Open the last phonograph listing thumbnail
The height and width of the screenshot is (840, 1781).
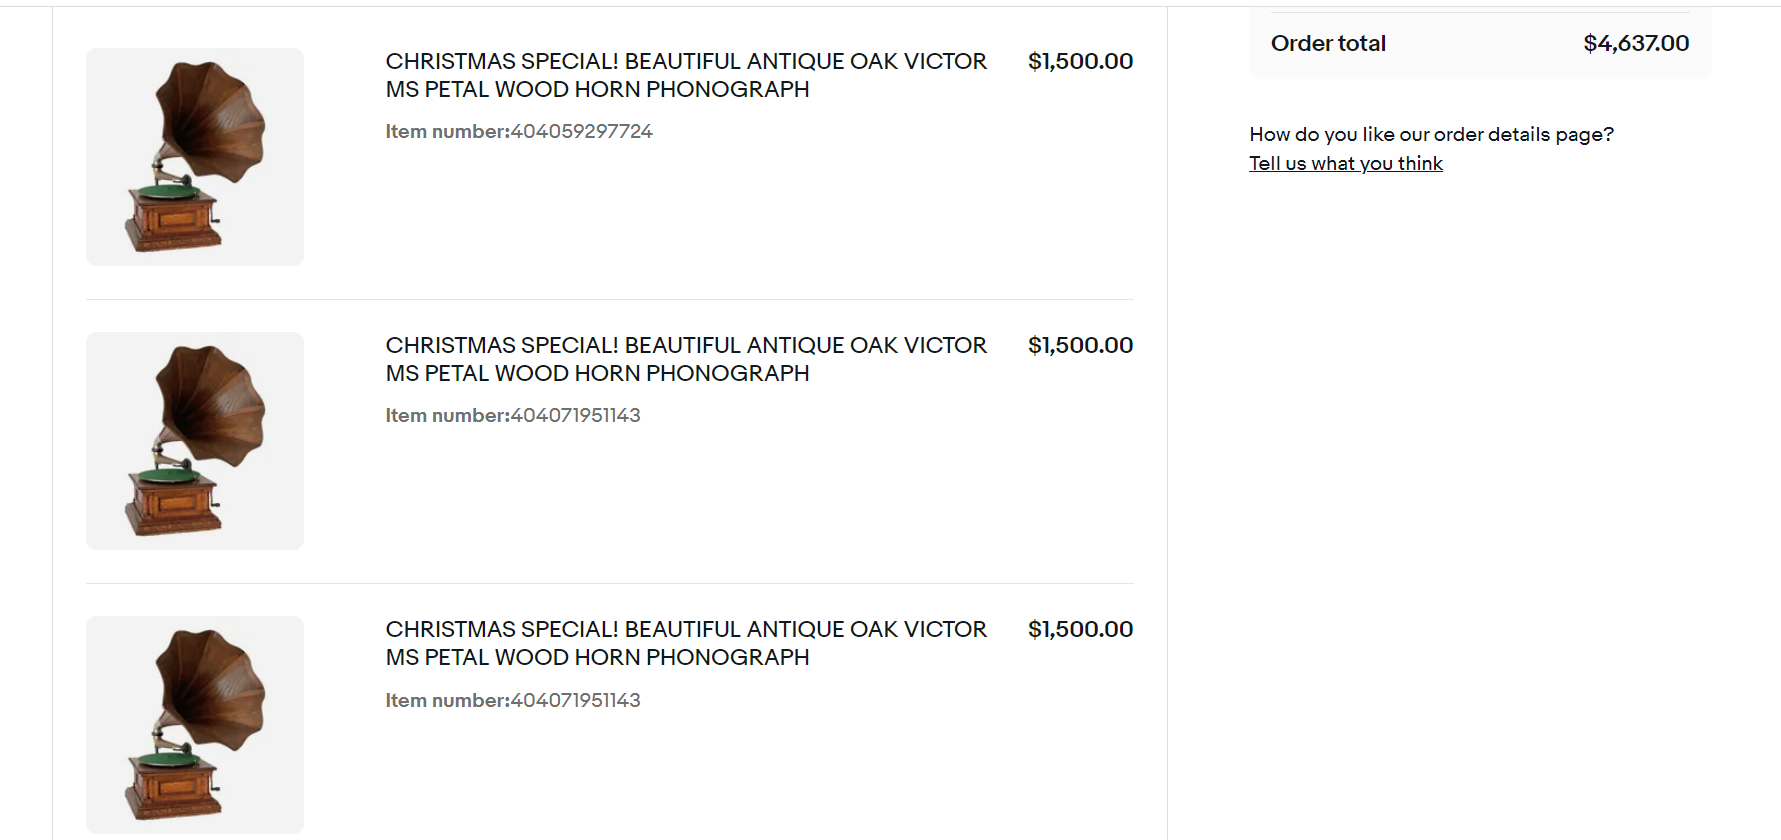click(194, 725)
